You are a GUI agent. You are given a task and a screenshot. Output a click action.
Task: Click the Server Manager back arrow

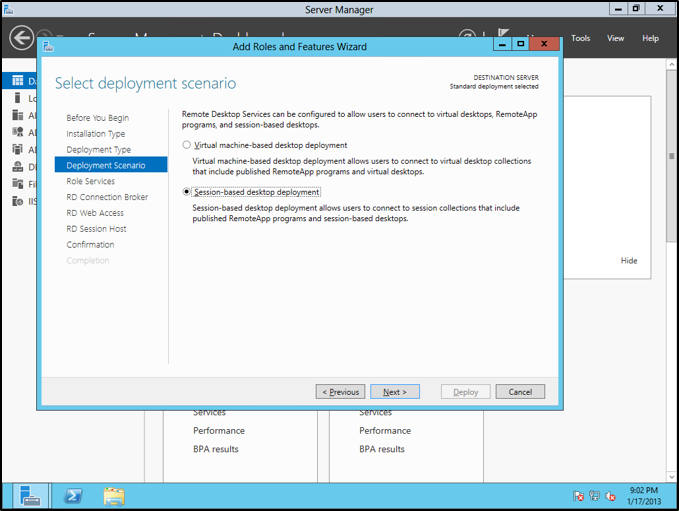pos(21,39)
